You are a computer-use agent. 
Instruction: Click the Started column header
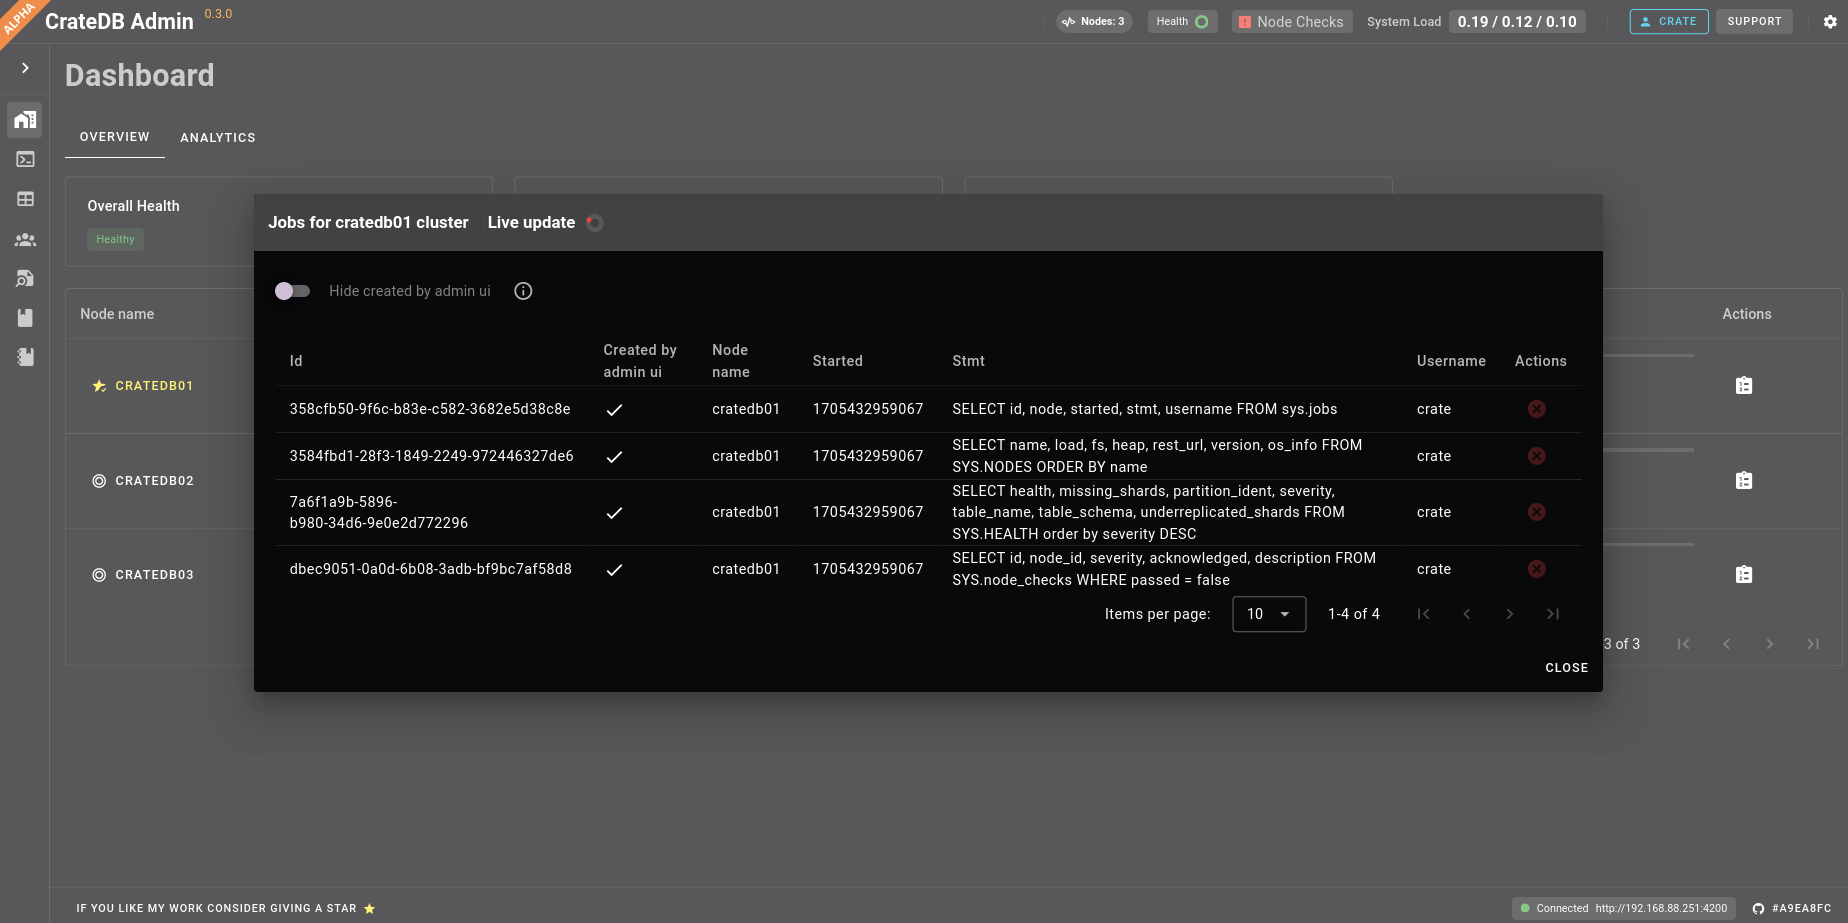coord(838,361)
